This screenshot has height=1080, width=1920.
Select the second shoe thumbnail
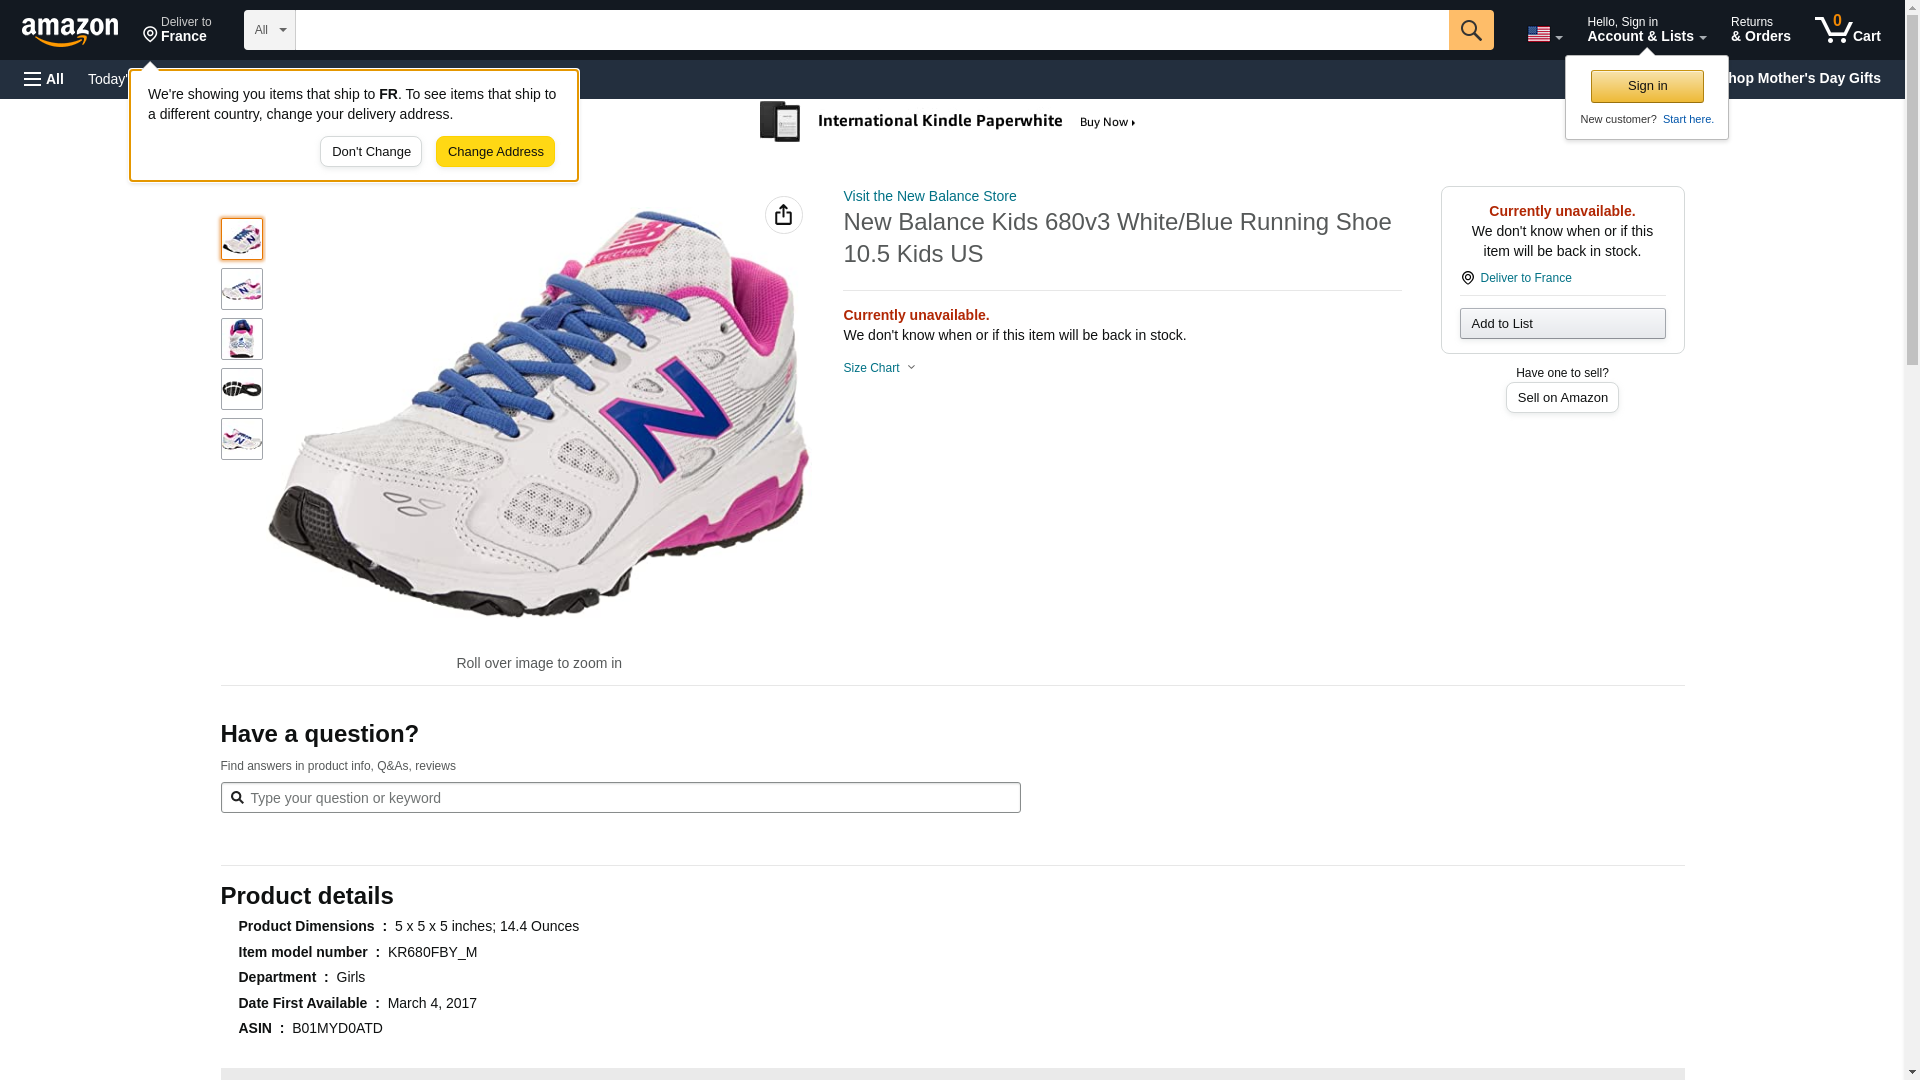coord(241,289)
